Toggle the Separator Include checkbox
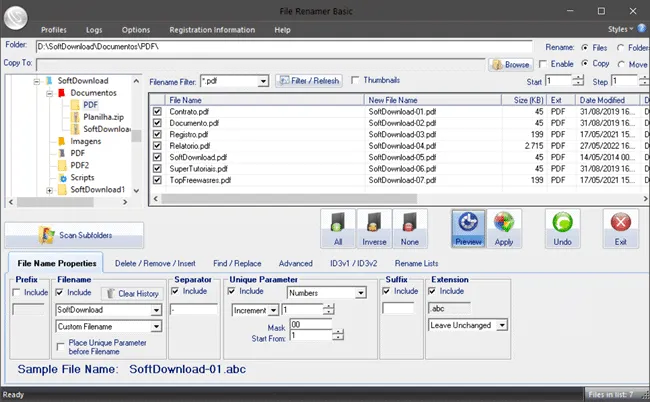 click(x=175, y=291)
